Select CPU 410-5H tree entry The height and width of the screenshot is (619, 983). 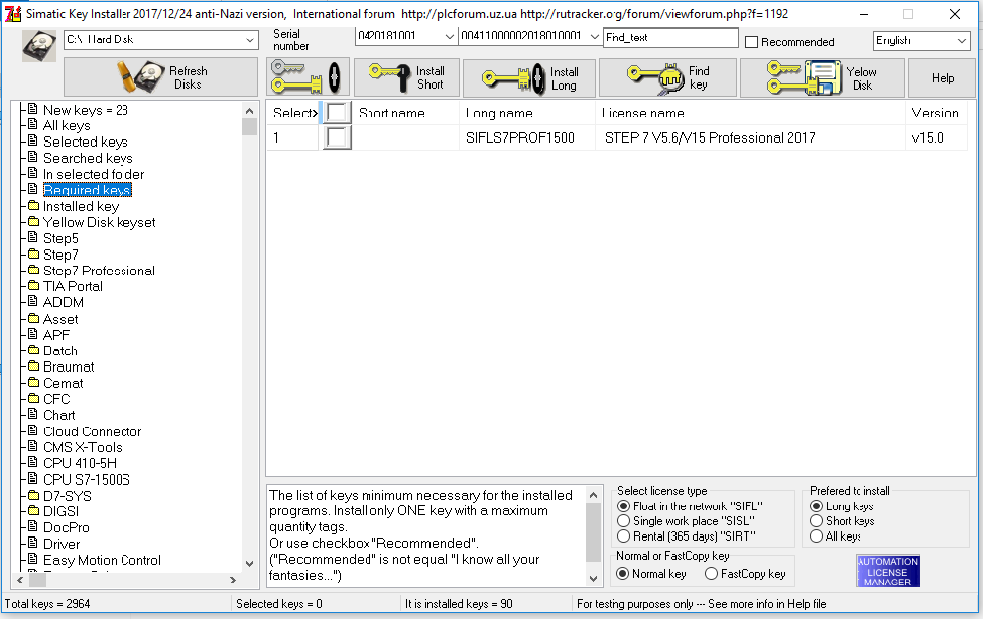point(80,463)
